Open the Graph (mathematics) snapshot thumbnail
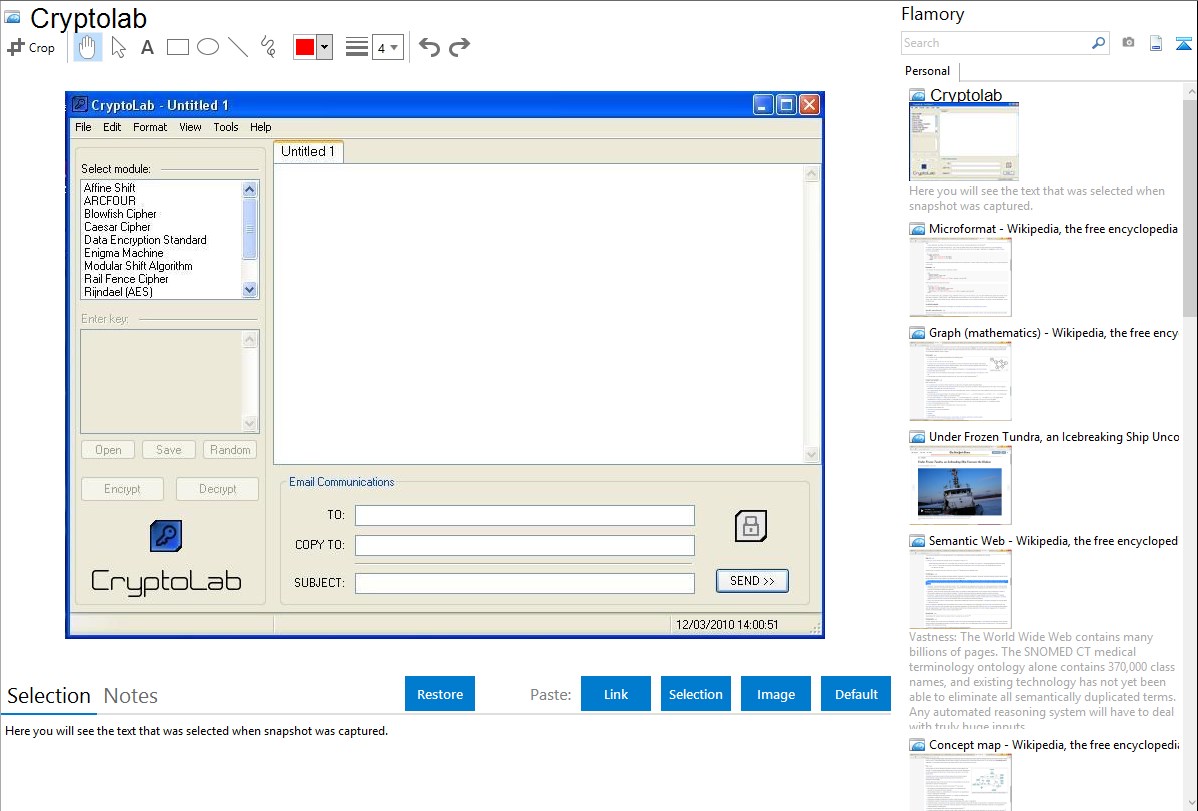This screenshot has height=811, width=1198. coord(960,381)
